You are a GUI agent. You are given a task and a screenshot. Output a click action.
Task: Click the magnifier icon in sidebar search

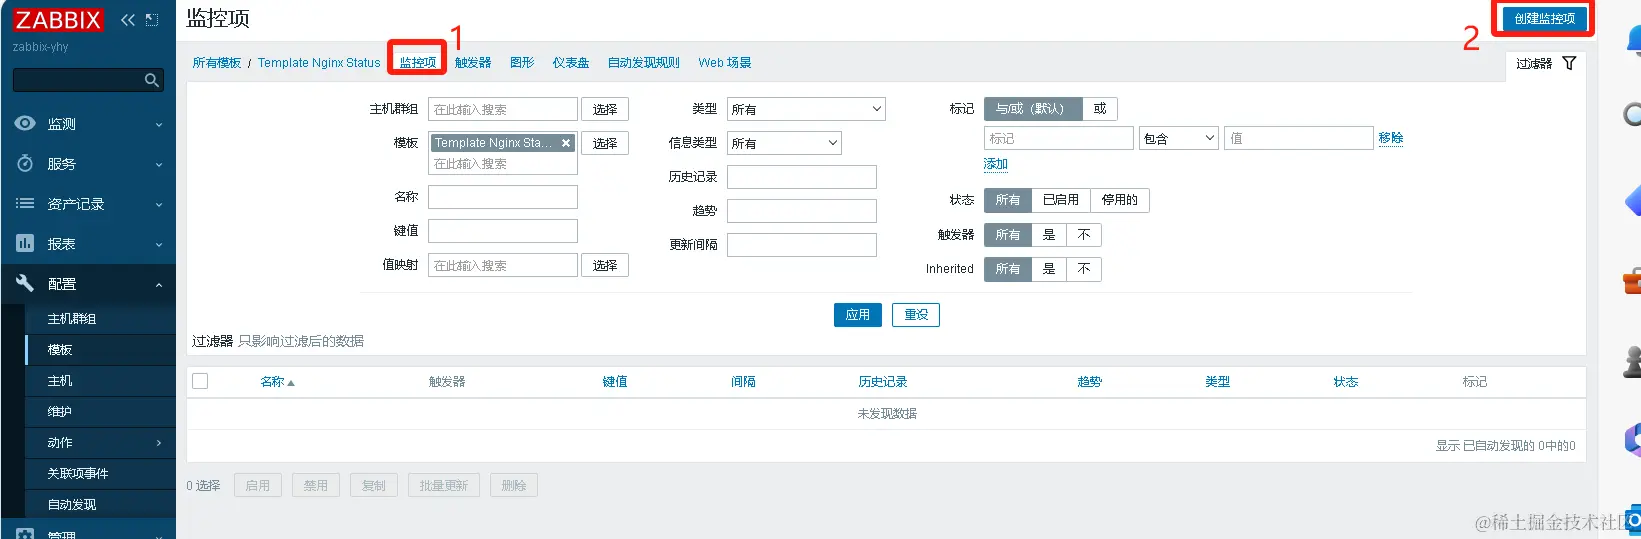pyautogui.click(x=152, y=80)
